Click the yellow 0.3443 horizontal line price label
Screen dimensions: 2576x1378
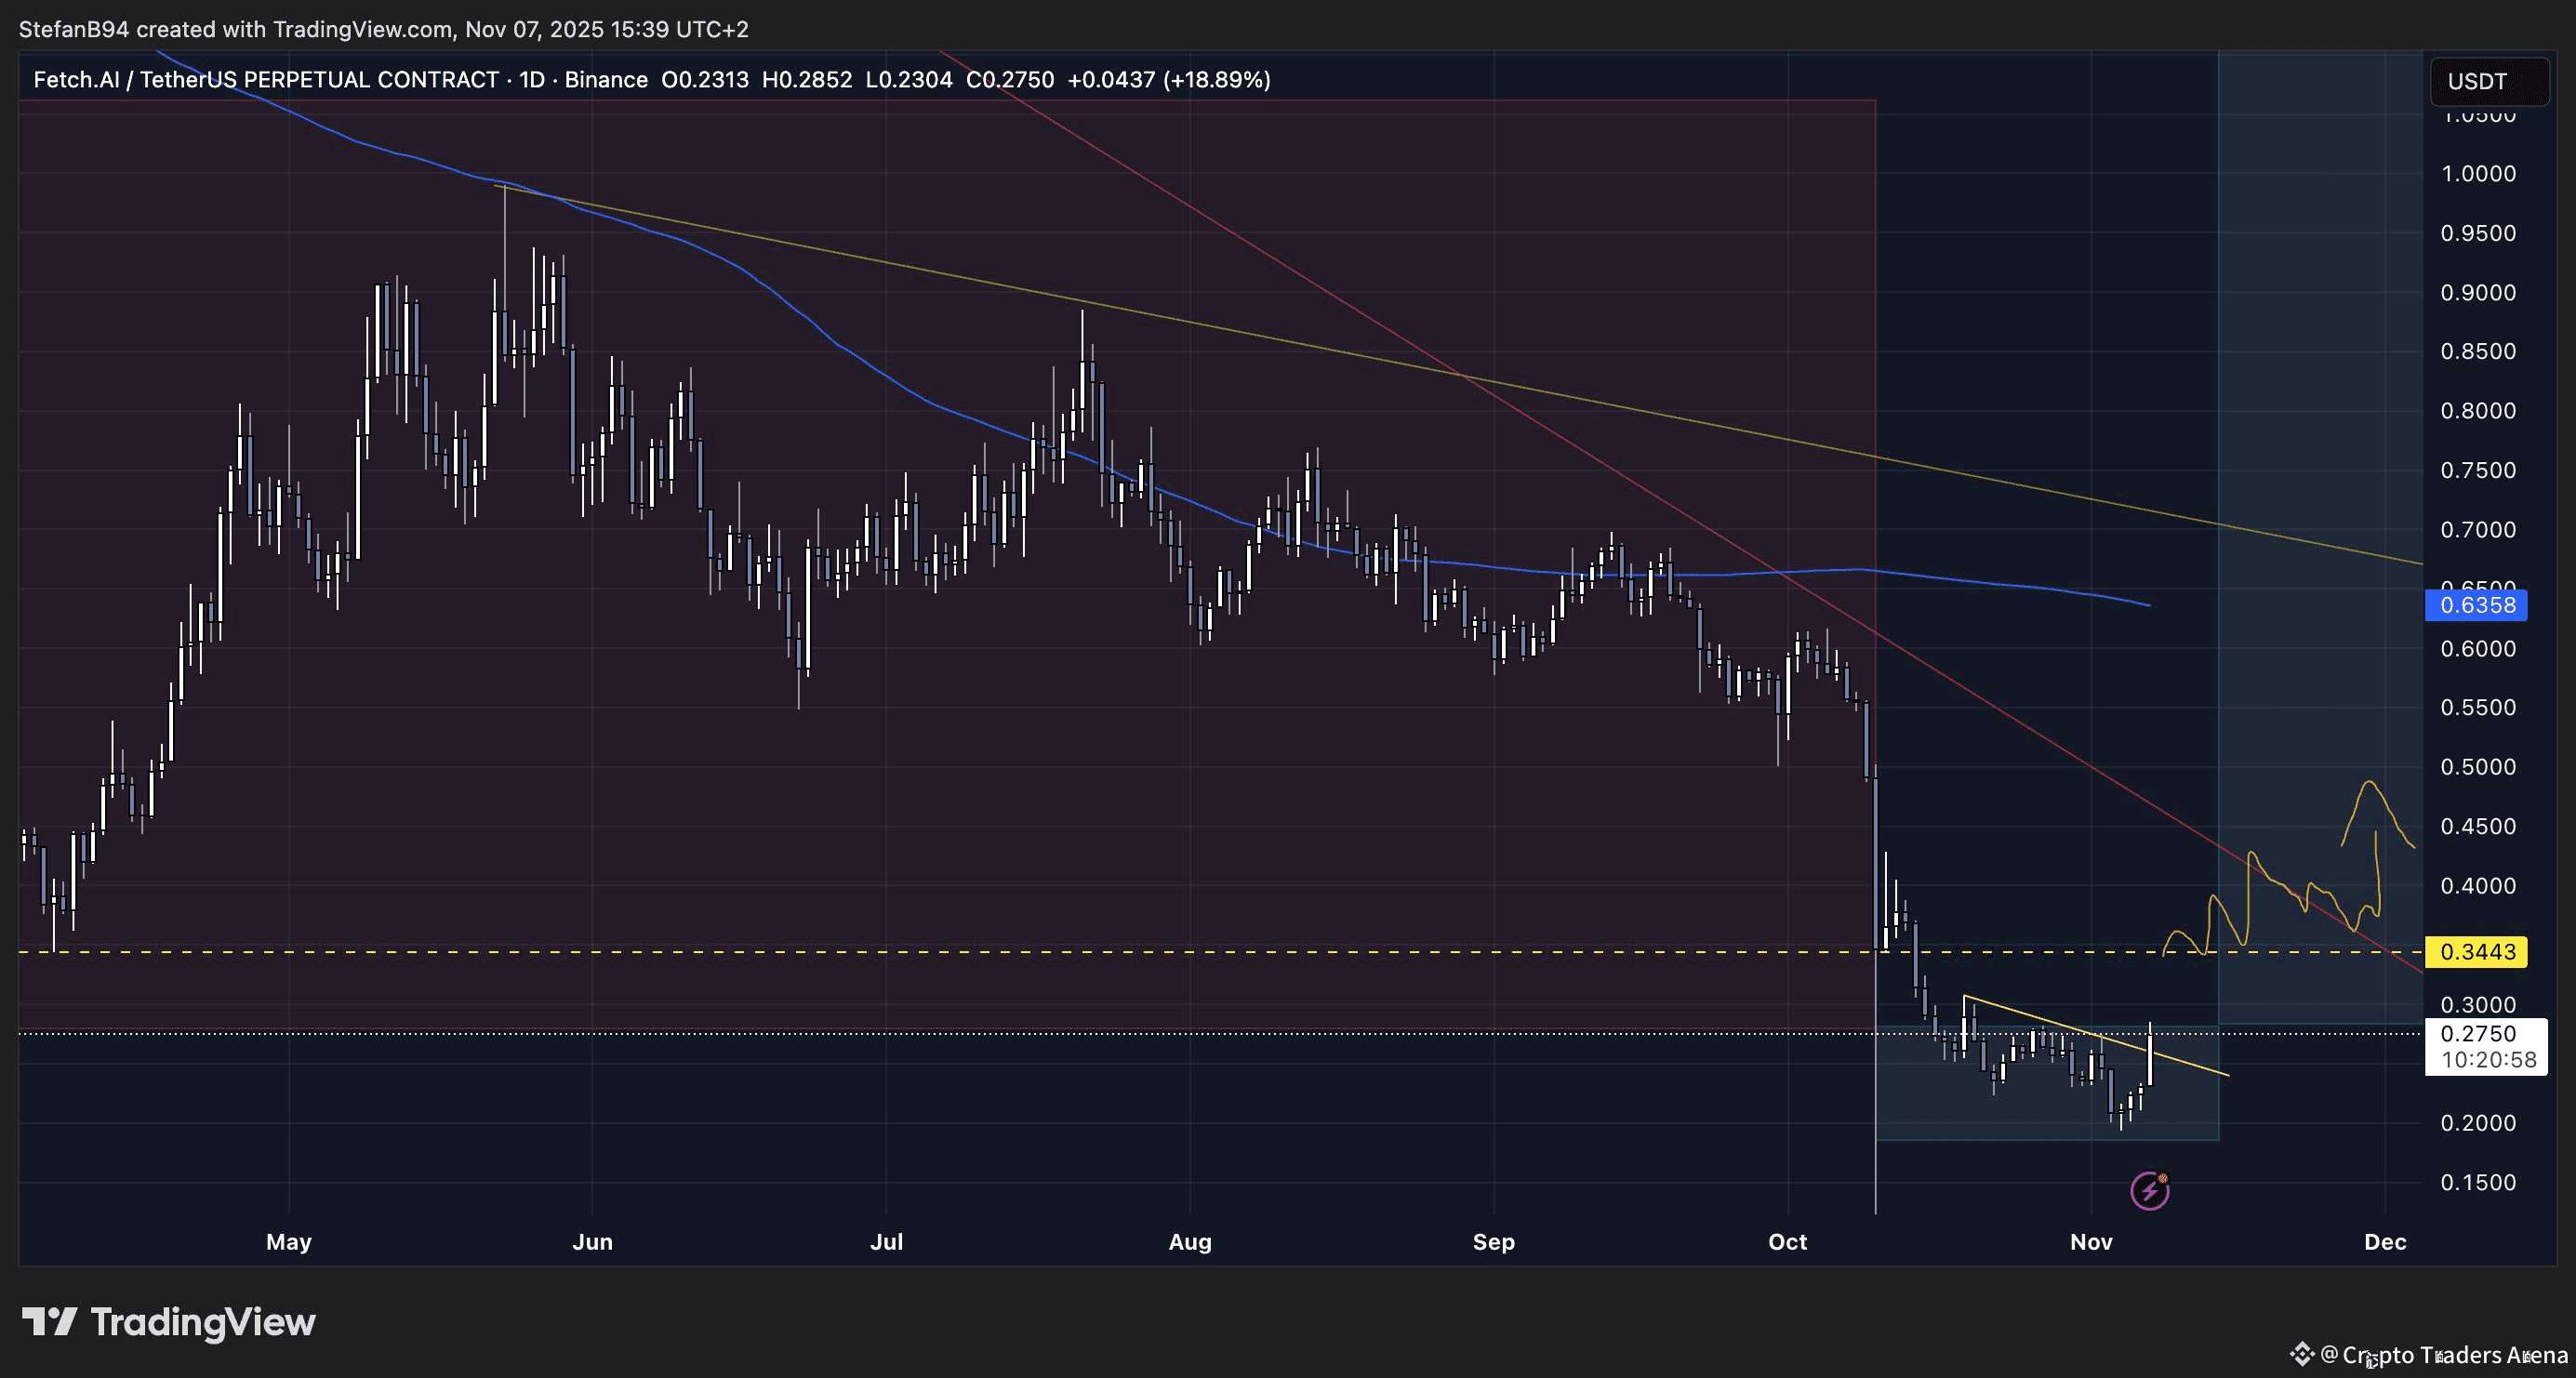pyautogui.click(x=2476, y=951)
